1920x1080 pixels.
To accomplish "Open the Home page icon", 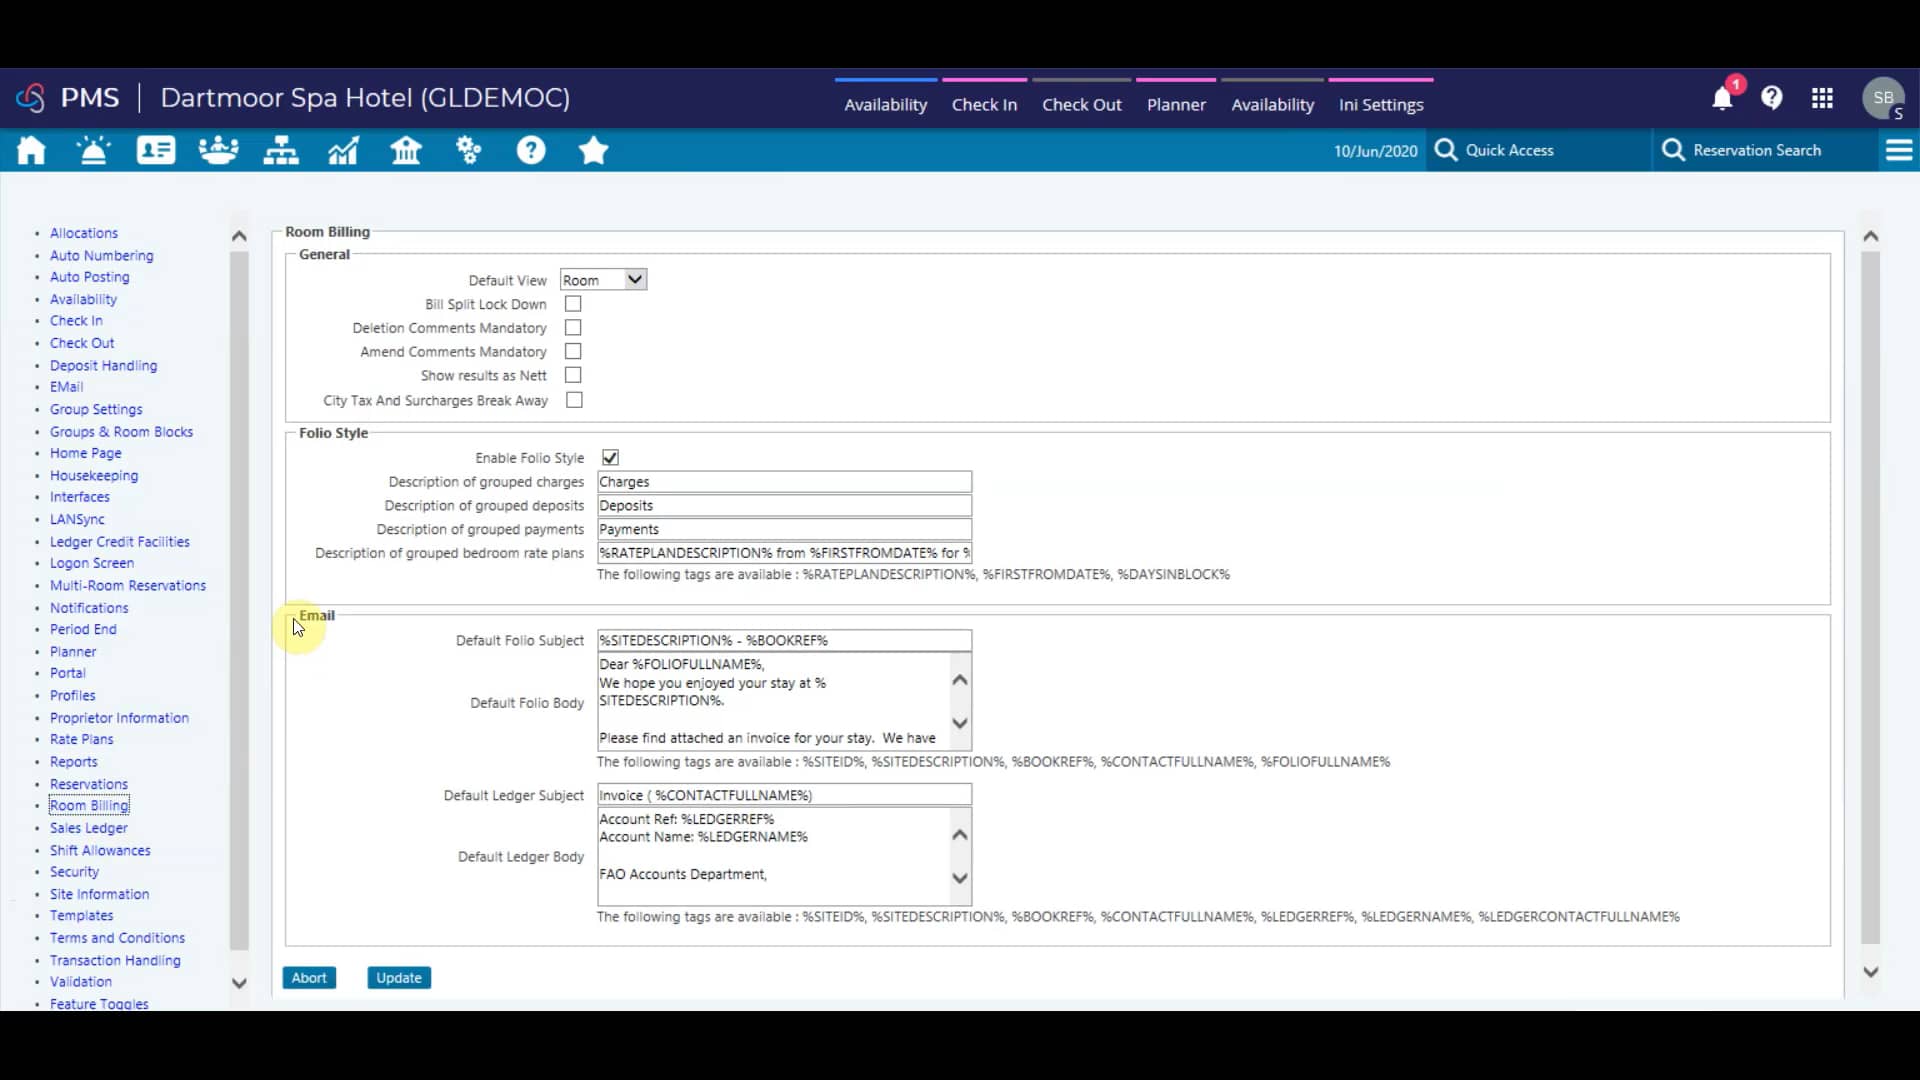I will [31, 150].
